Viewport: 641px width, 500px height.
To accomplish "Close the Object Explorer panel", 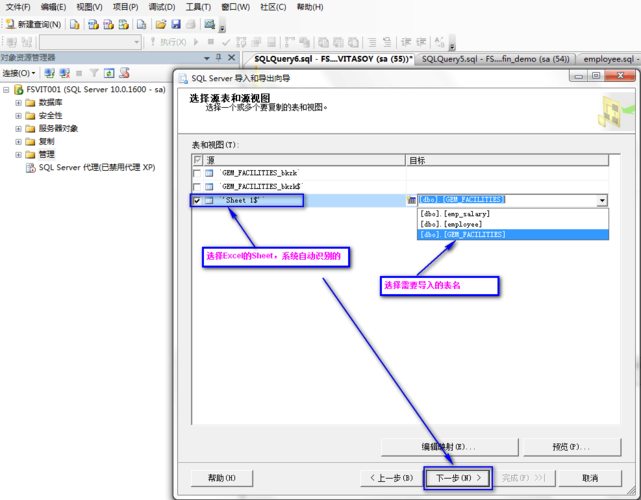I will tap(232, 57).
